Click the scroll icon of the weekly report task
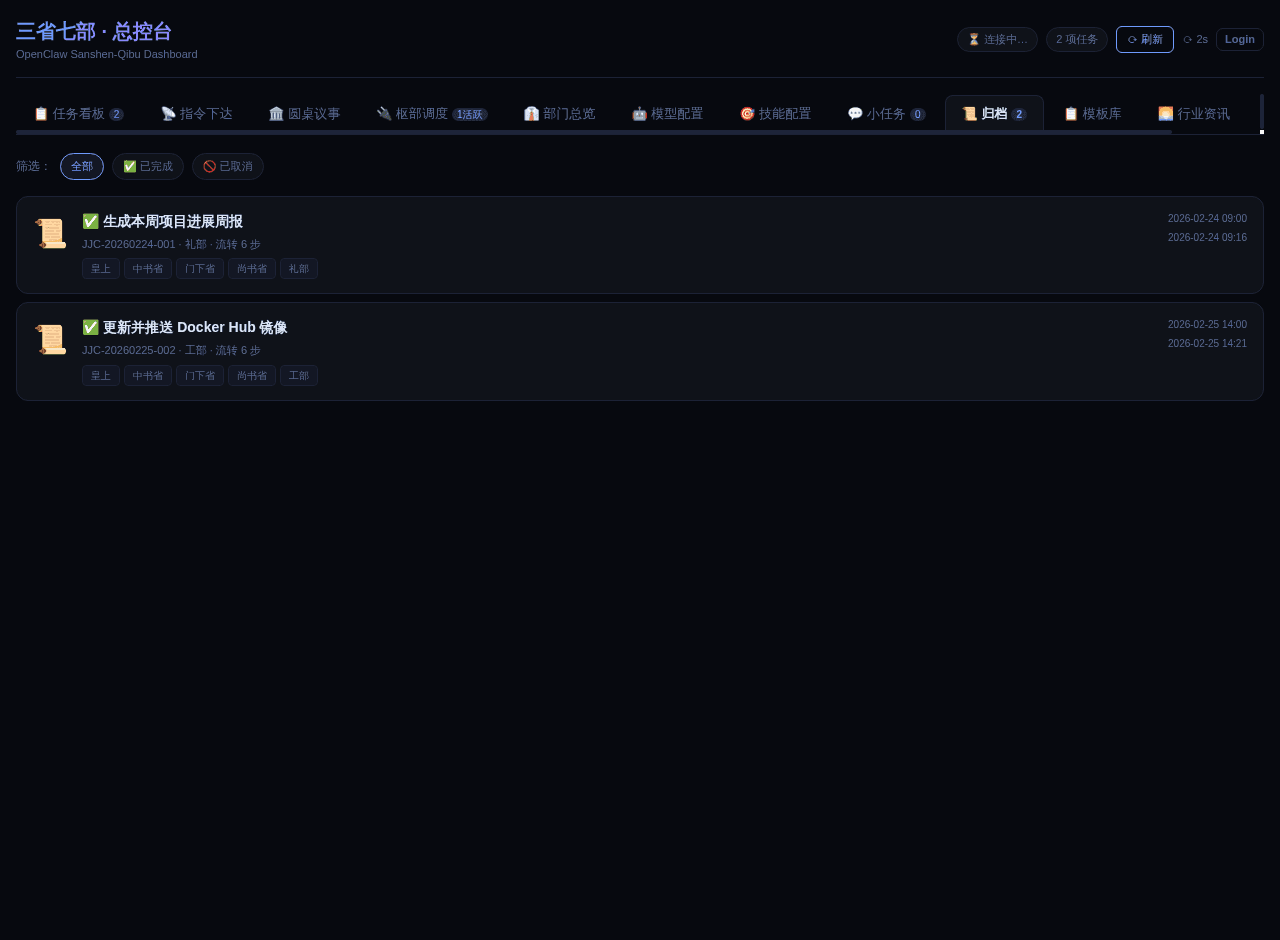The image size is (1280, 940). [x=50, y=234]
